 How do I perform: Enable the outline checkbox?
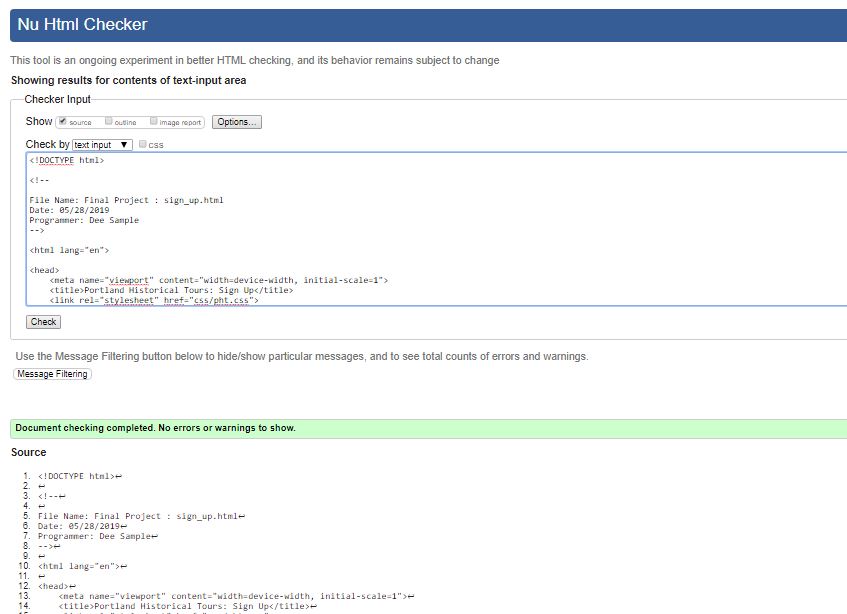(109, 121)
